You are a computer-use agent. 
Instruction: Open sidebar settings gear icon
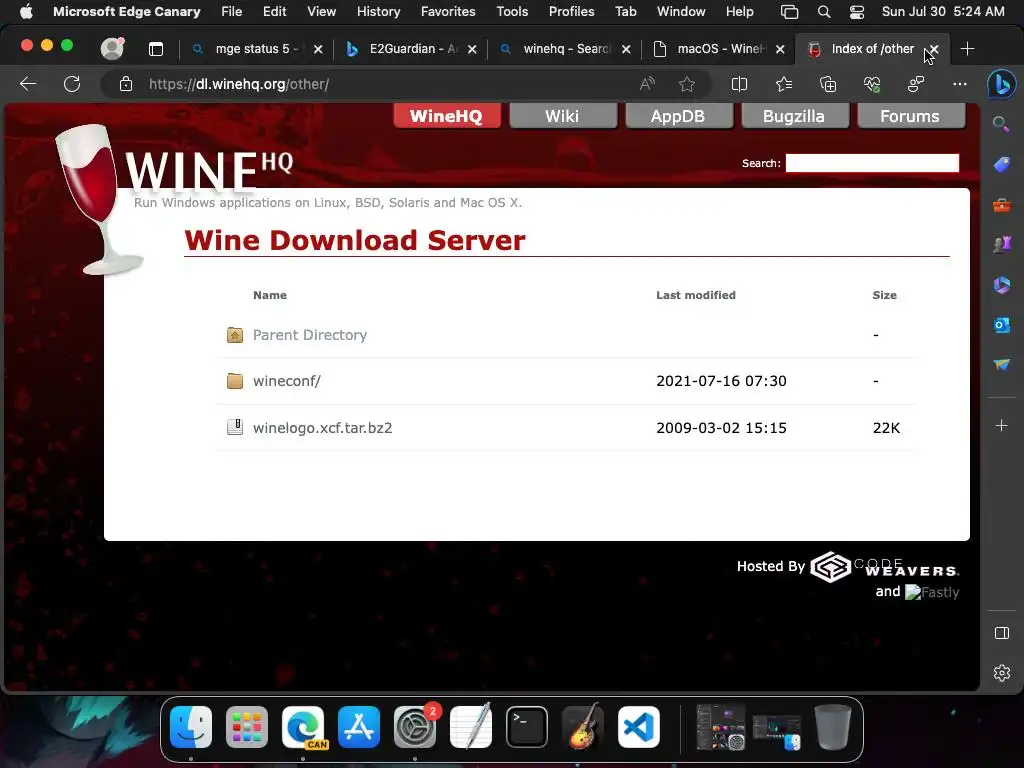tap(1001, 673)
